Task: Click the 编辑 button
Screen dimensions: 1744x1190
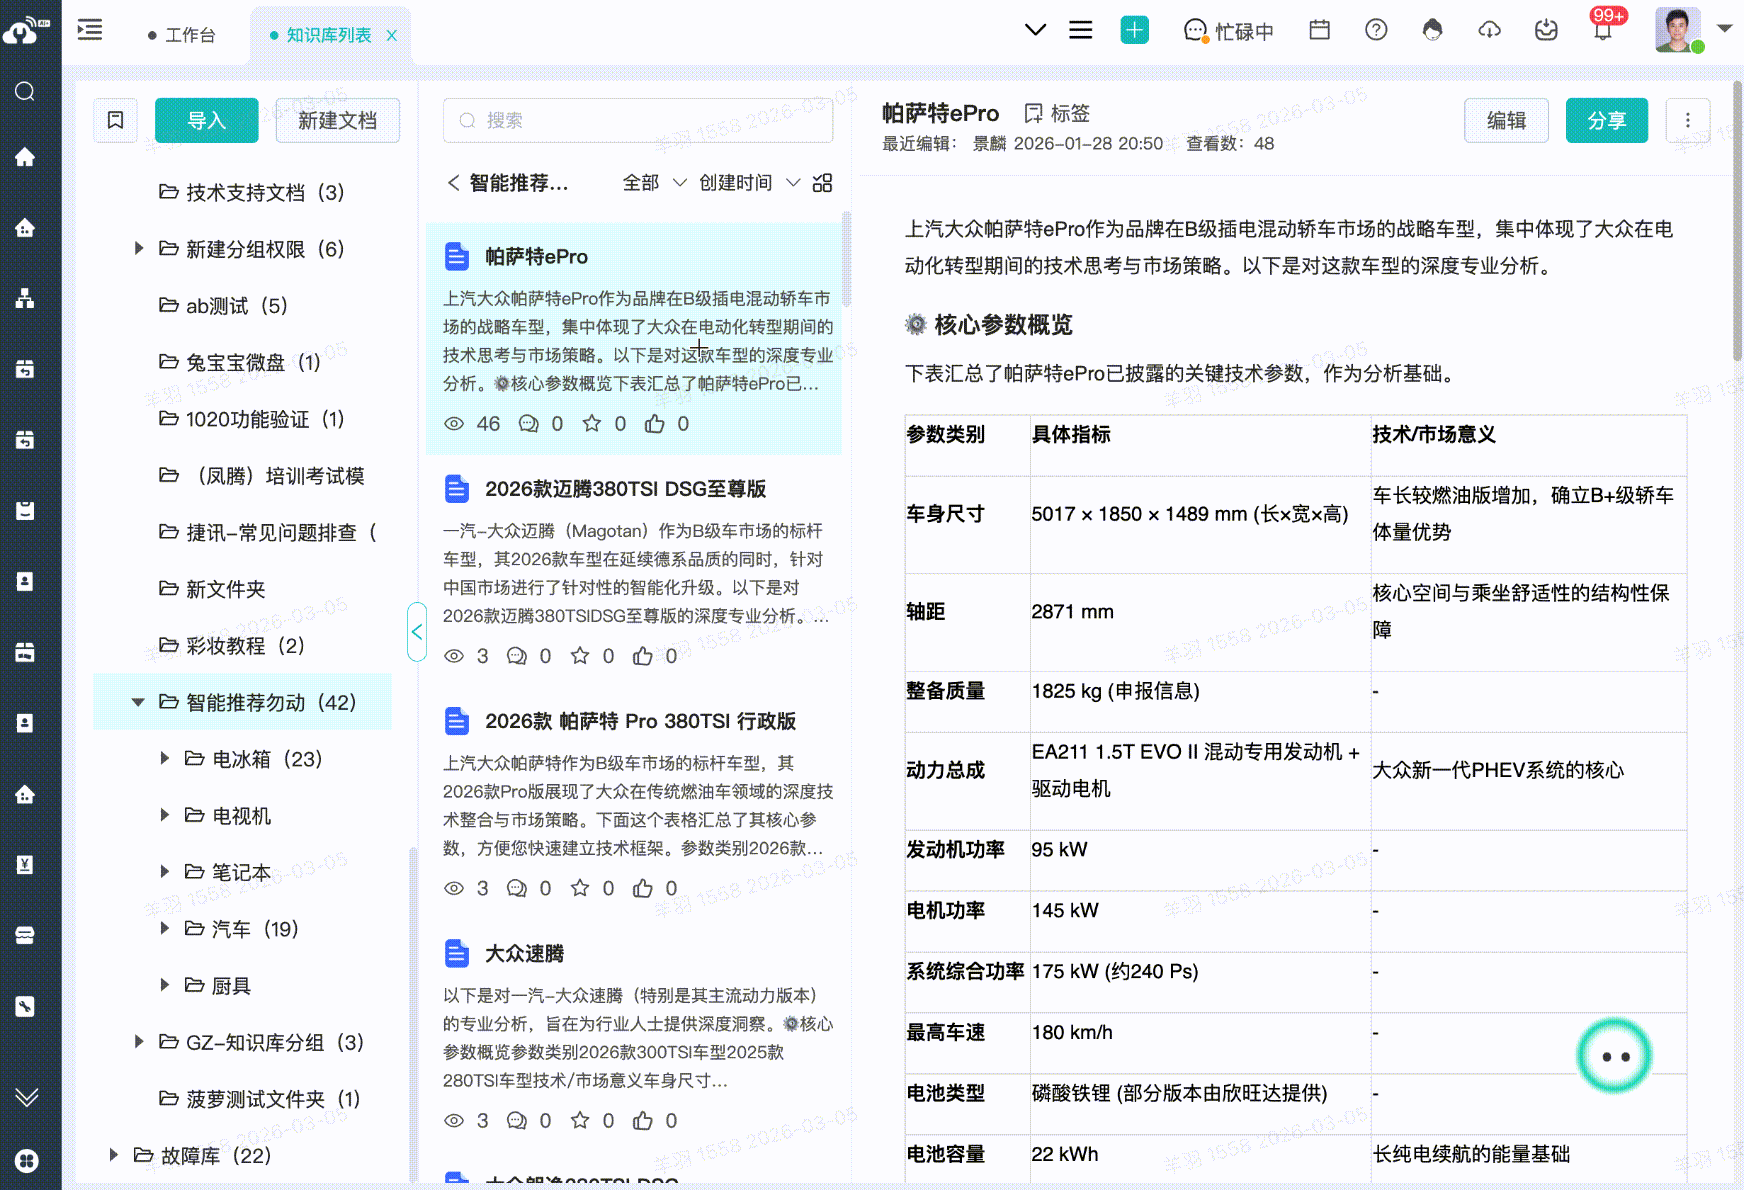Action: [1506, 120]
